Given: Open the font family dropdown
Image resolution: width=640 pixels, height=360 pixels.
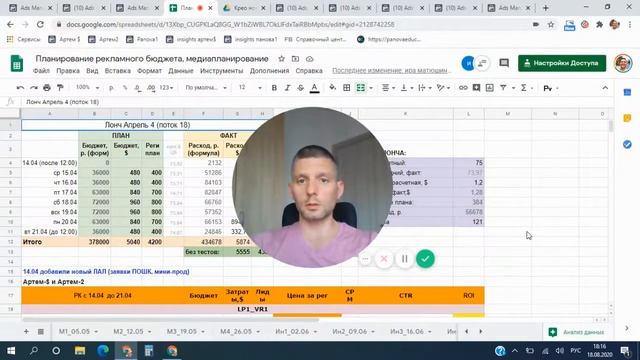Looking at the screenshot, I should pos(206,88).
